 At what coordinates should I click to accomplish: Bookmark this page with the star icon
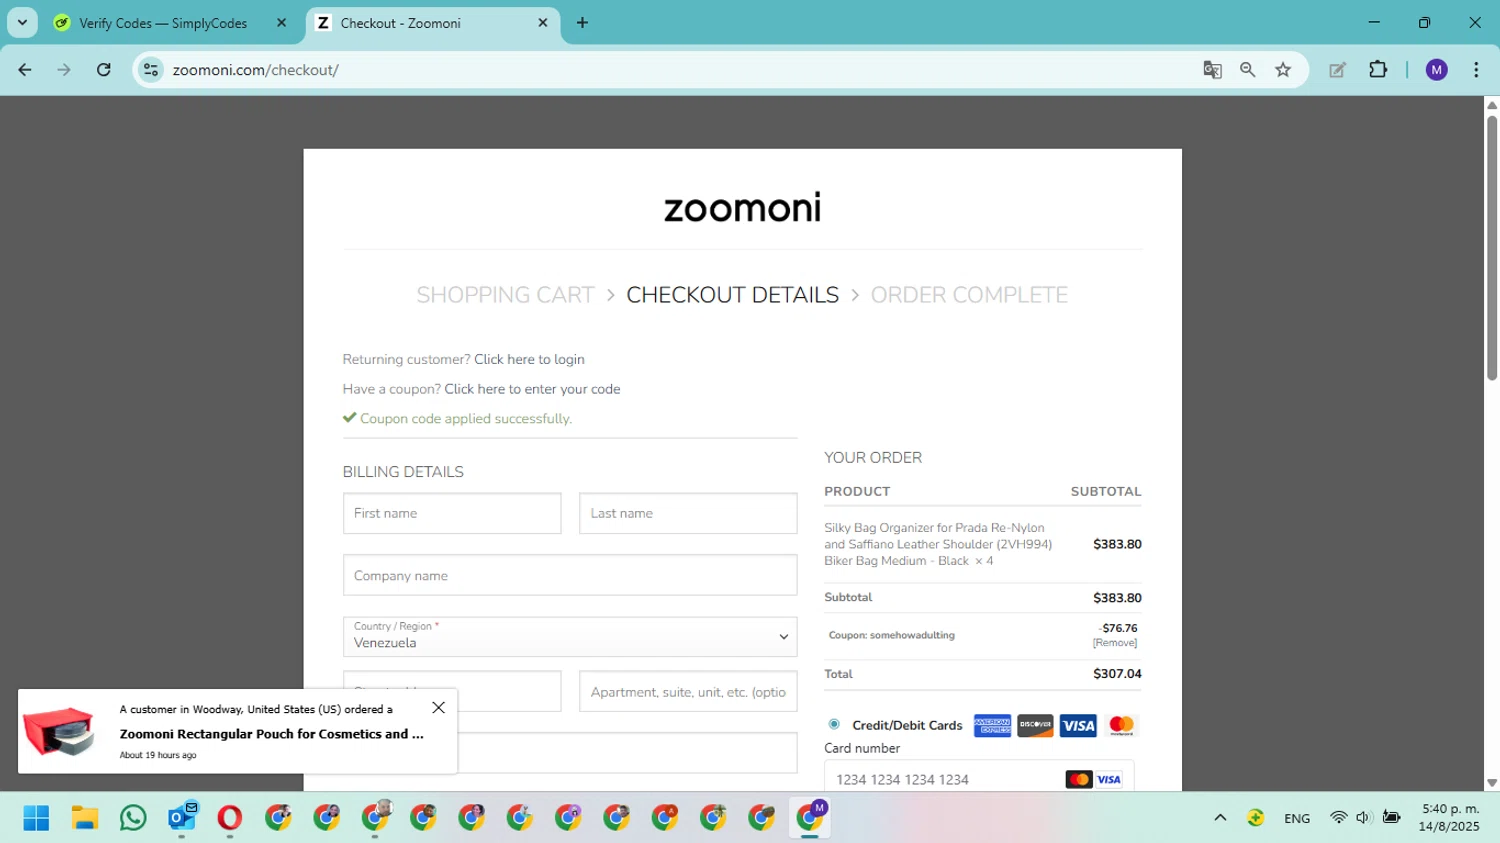[1283, 70]
